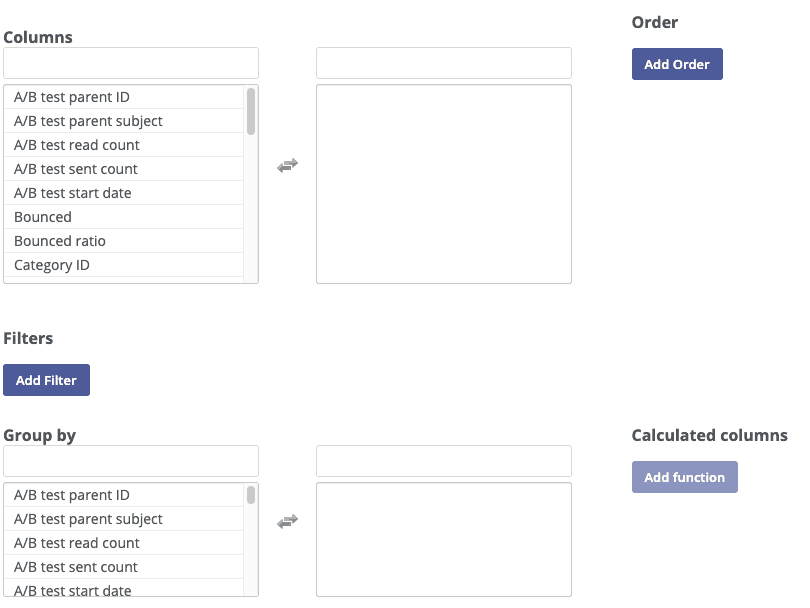Focus the Group by selected search field
The image size is (810, 608).
[444, 461]
